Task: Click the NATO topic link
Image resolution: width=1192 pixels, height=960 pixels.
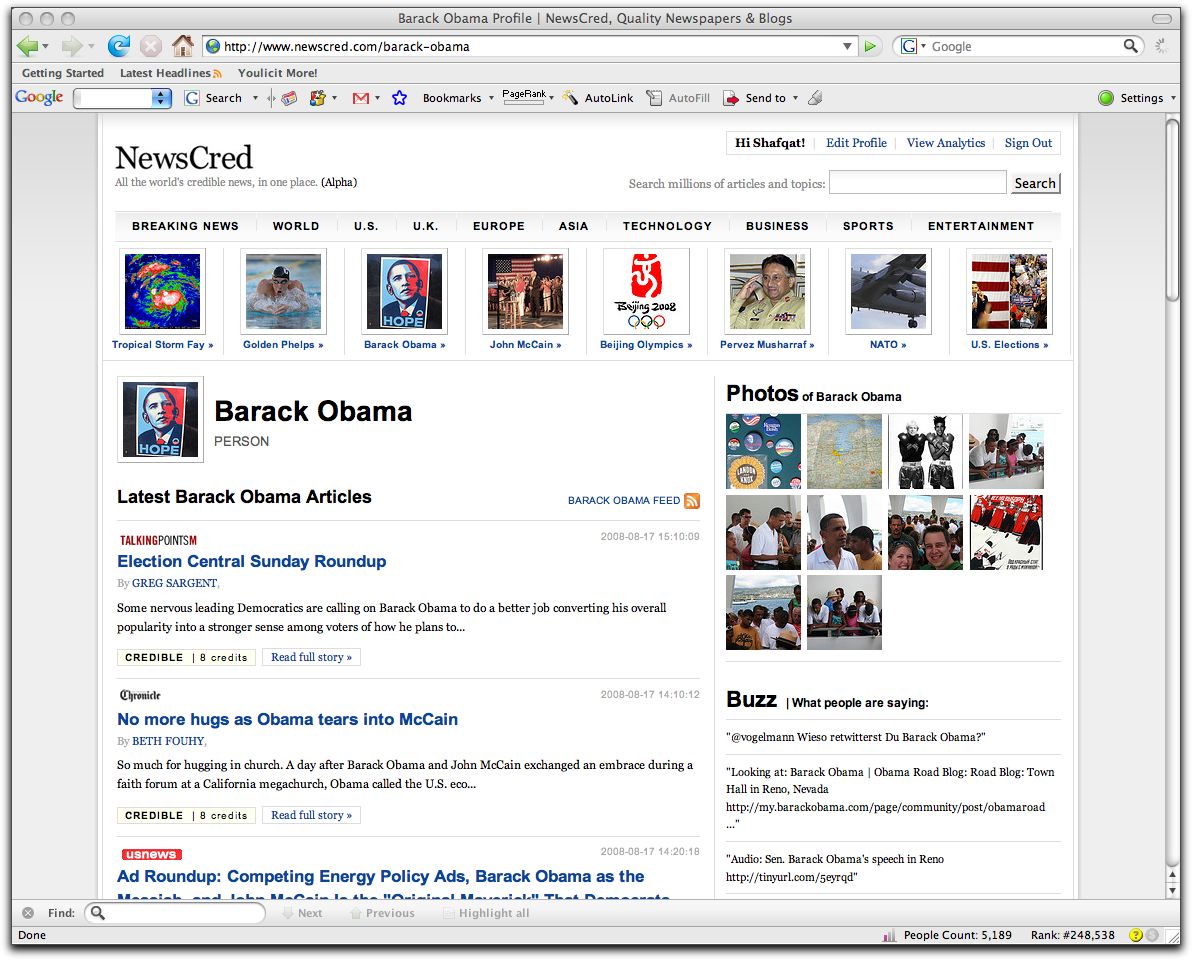Action: [888, 344]
